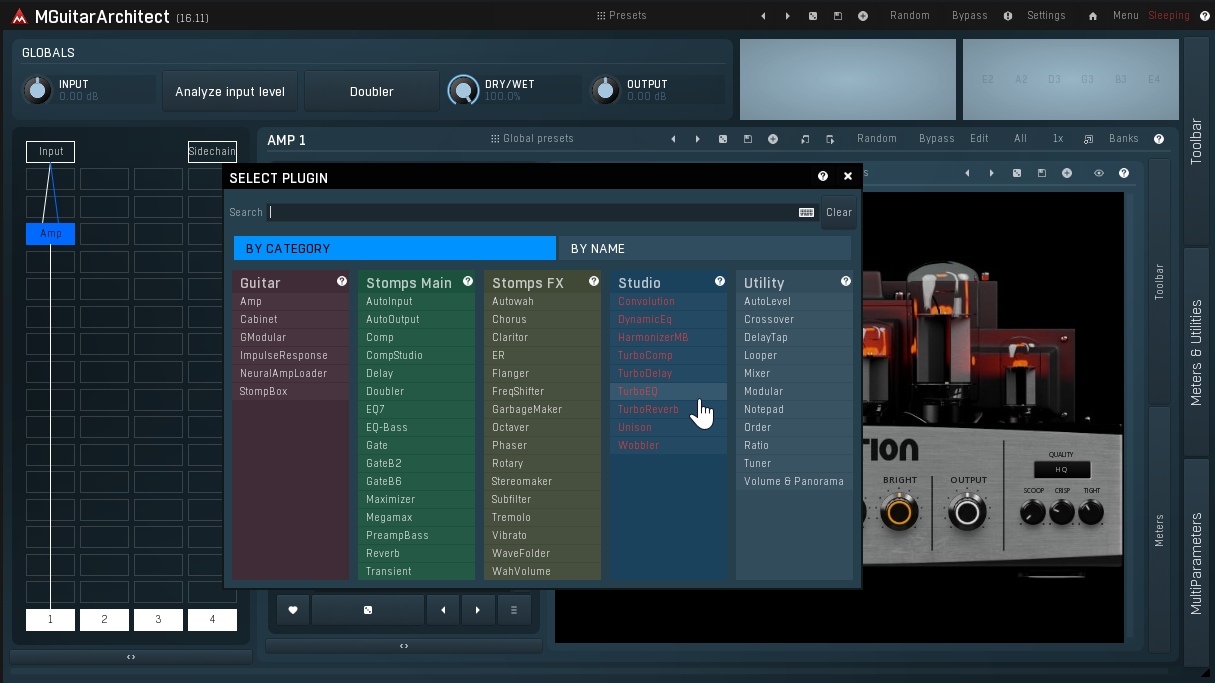Click the AMP 1 header save icon
This screenshot has height=683, width=1215.
coord(748,139)
